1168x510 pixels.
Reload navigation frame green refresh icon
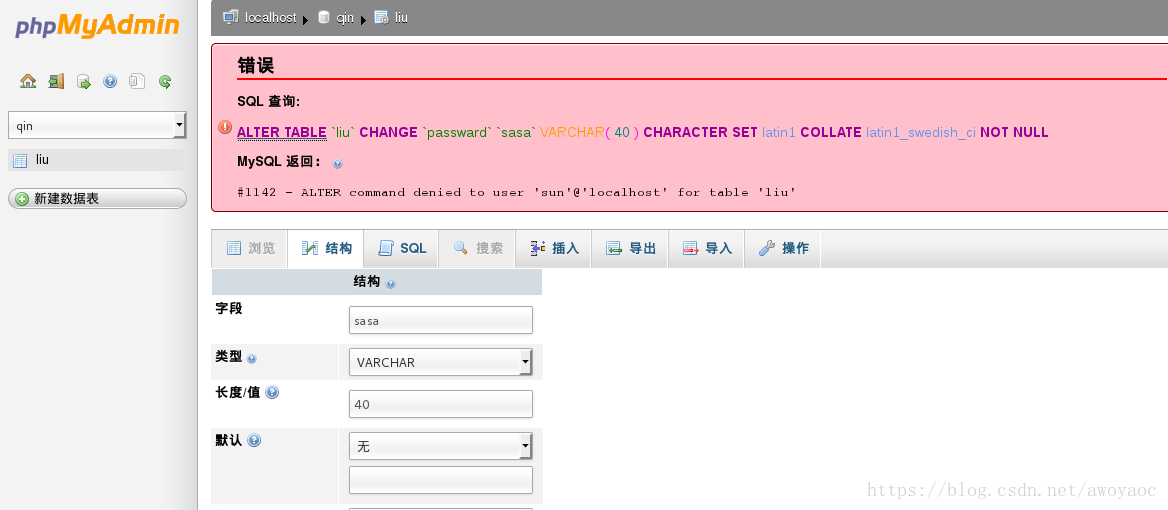[x=165, y=82]
